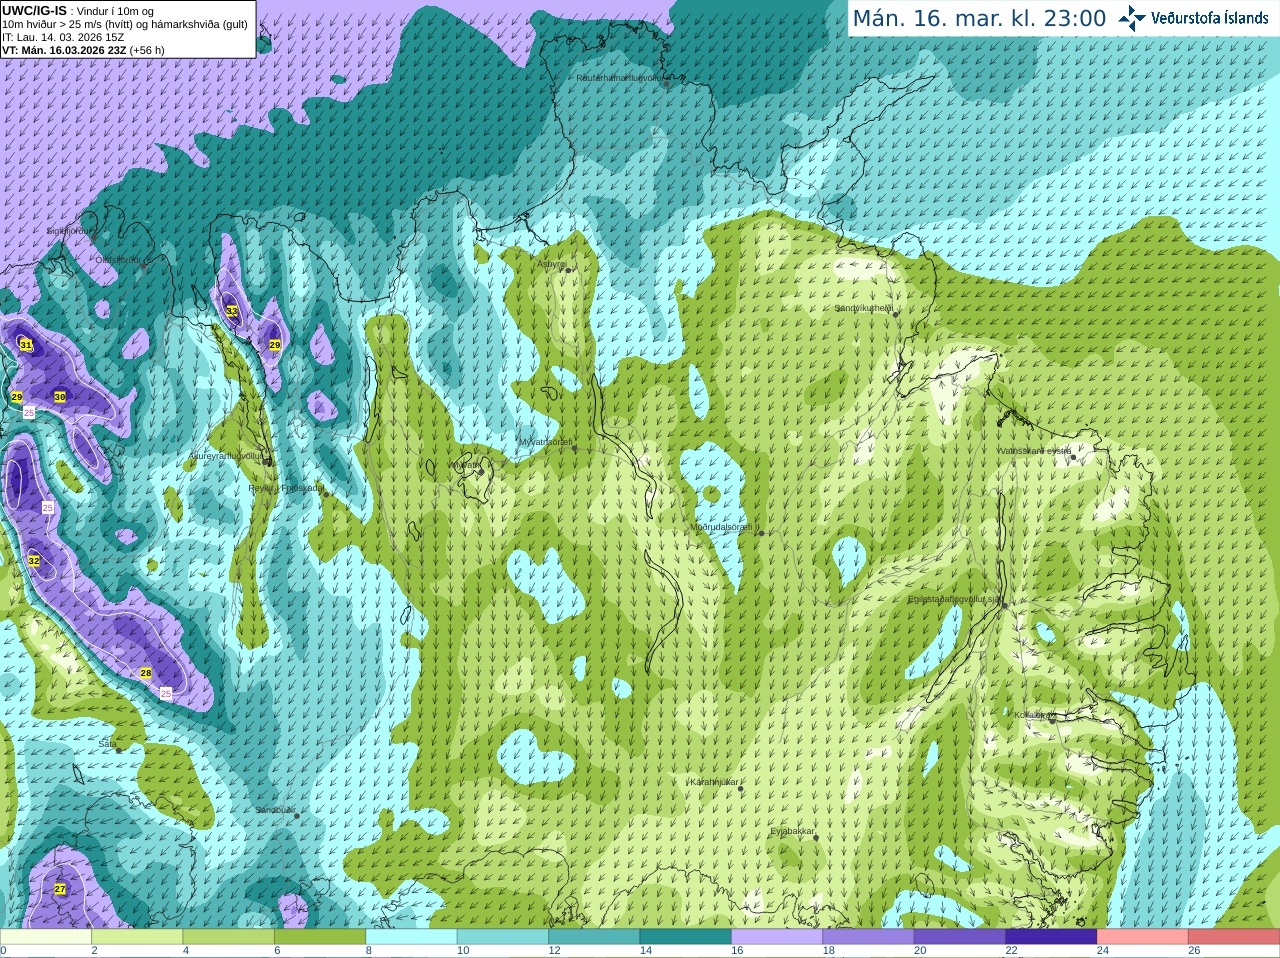Select the 29 gust marker beside 33
This screenshot has height=958, width=1280.
click(x=275, y=345)
